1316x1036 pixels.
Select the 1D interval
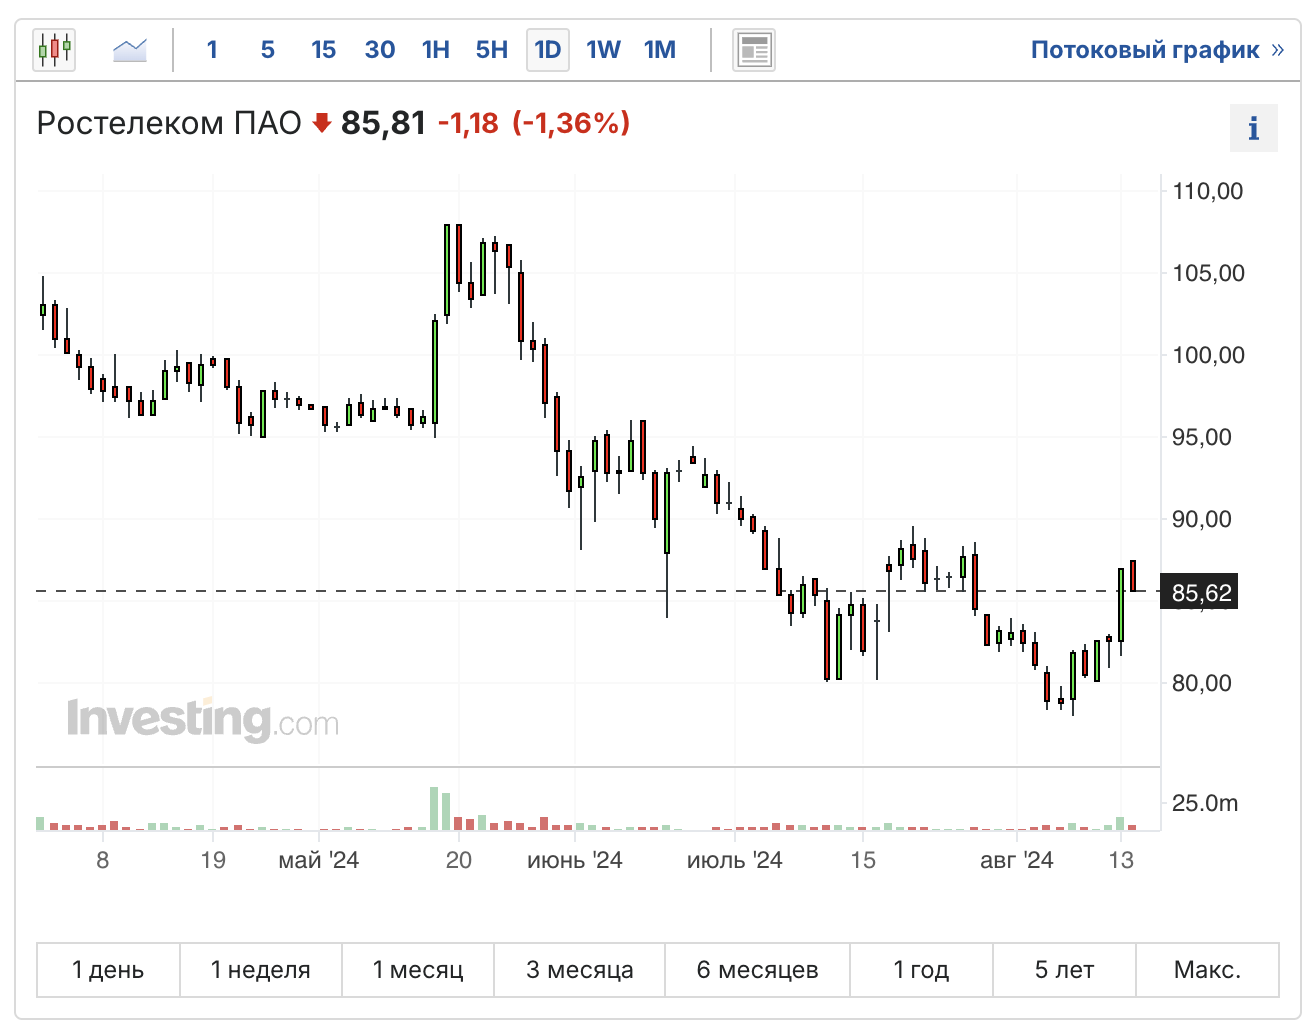548,49
